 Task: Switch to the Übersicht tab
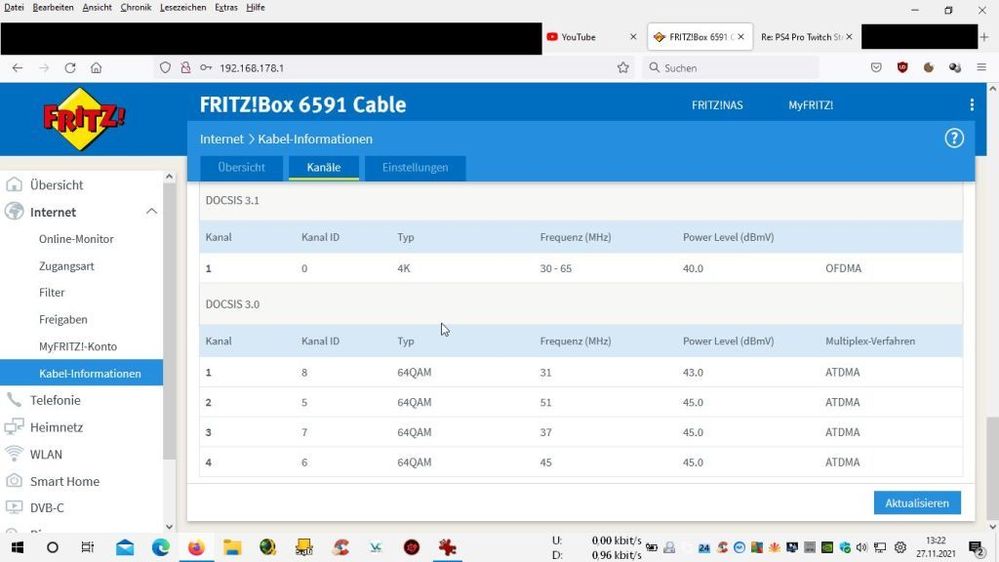(241, 168)
